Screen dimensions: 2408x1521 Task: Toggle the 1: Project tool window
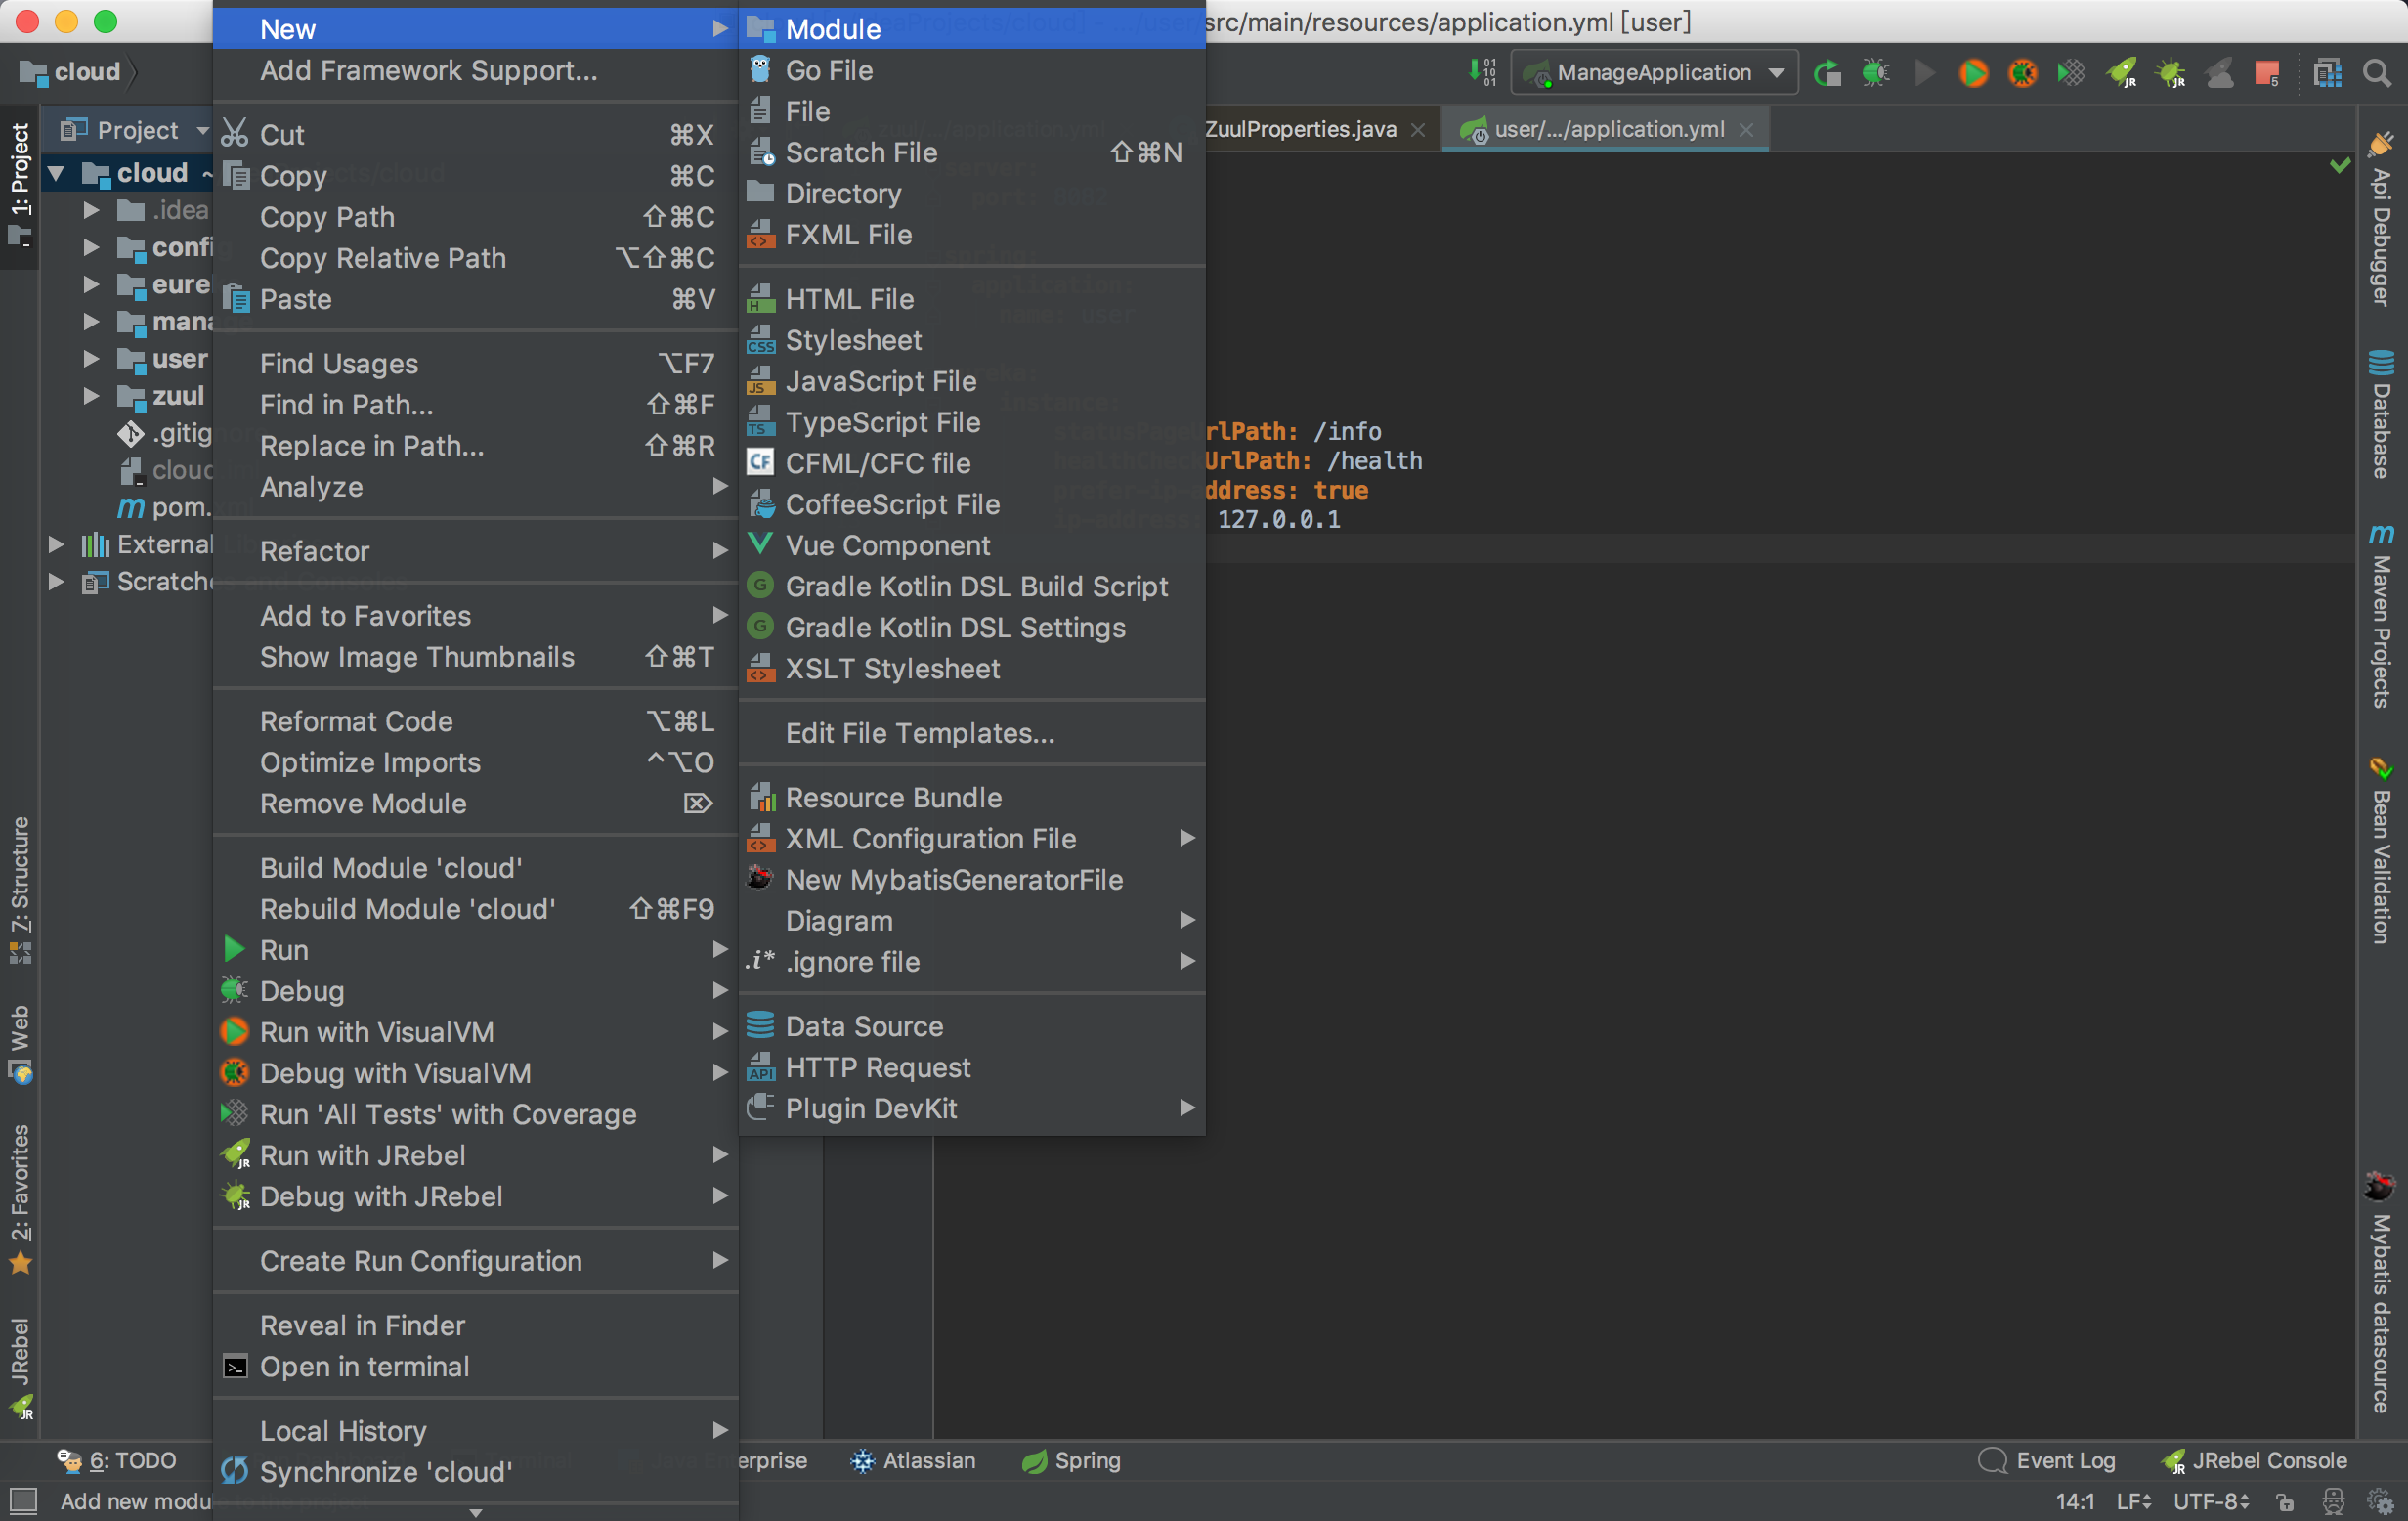[20, 182]
